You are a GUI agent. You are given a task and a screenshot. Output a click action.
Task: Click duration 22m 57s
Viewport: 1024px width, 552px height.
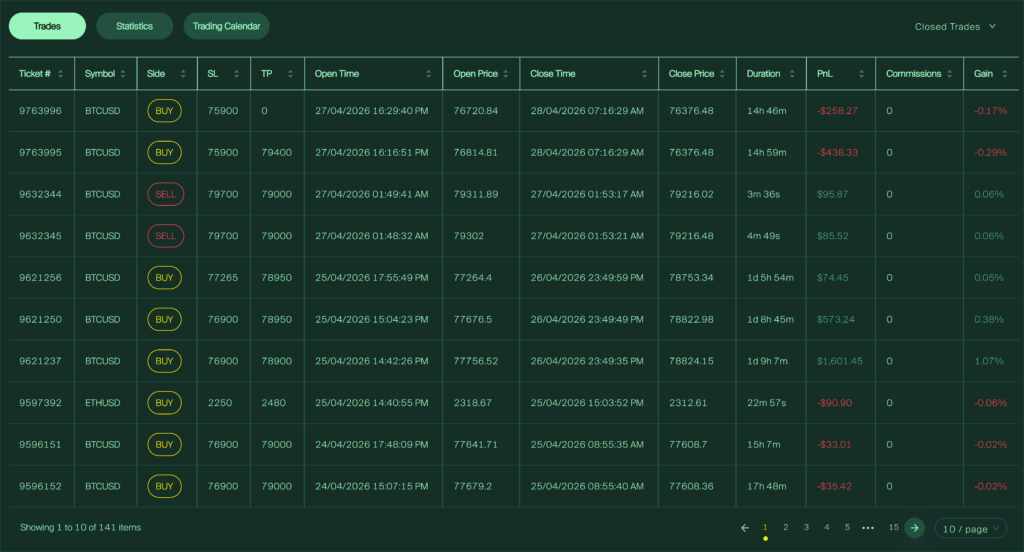point(767,403)
